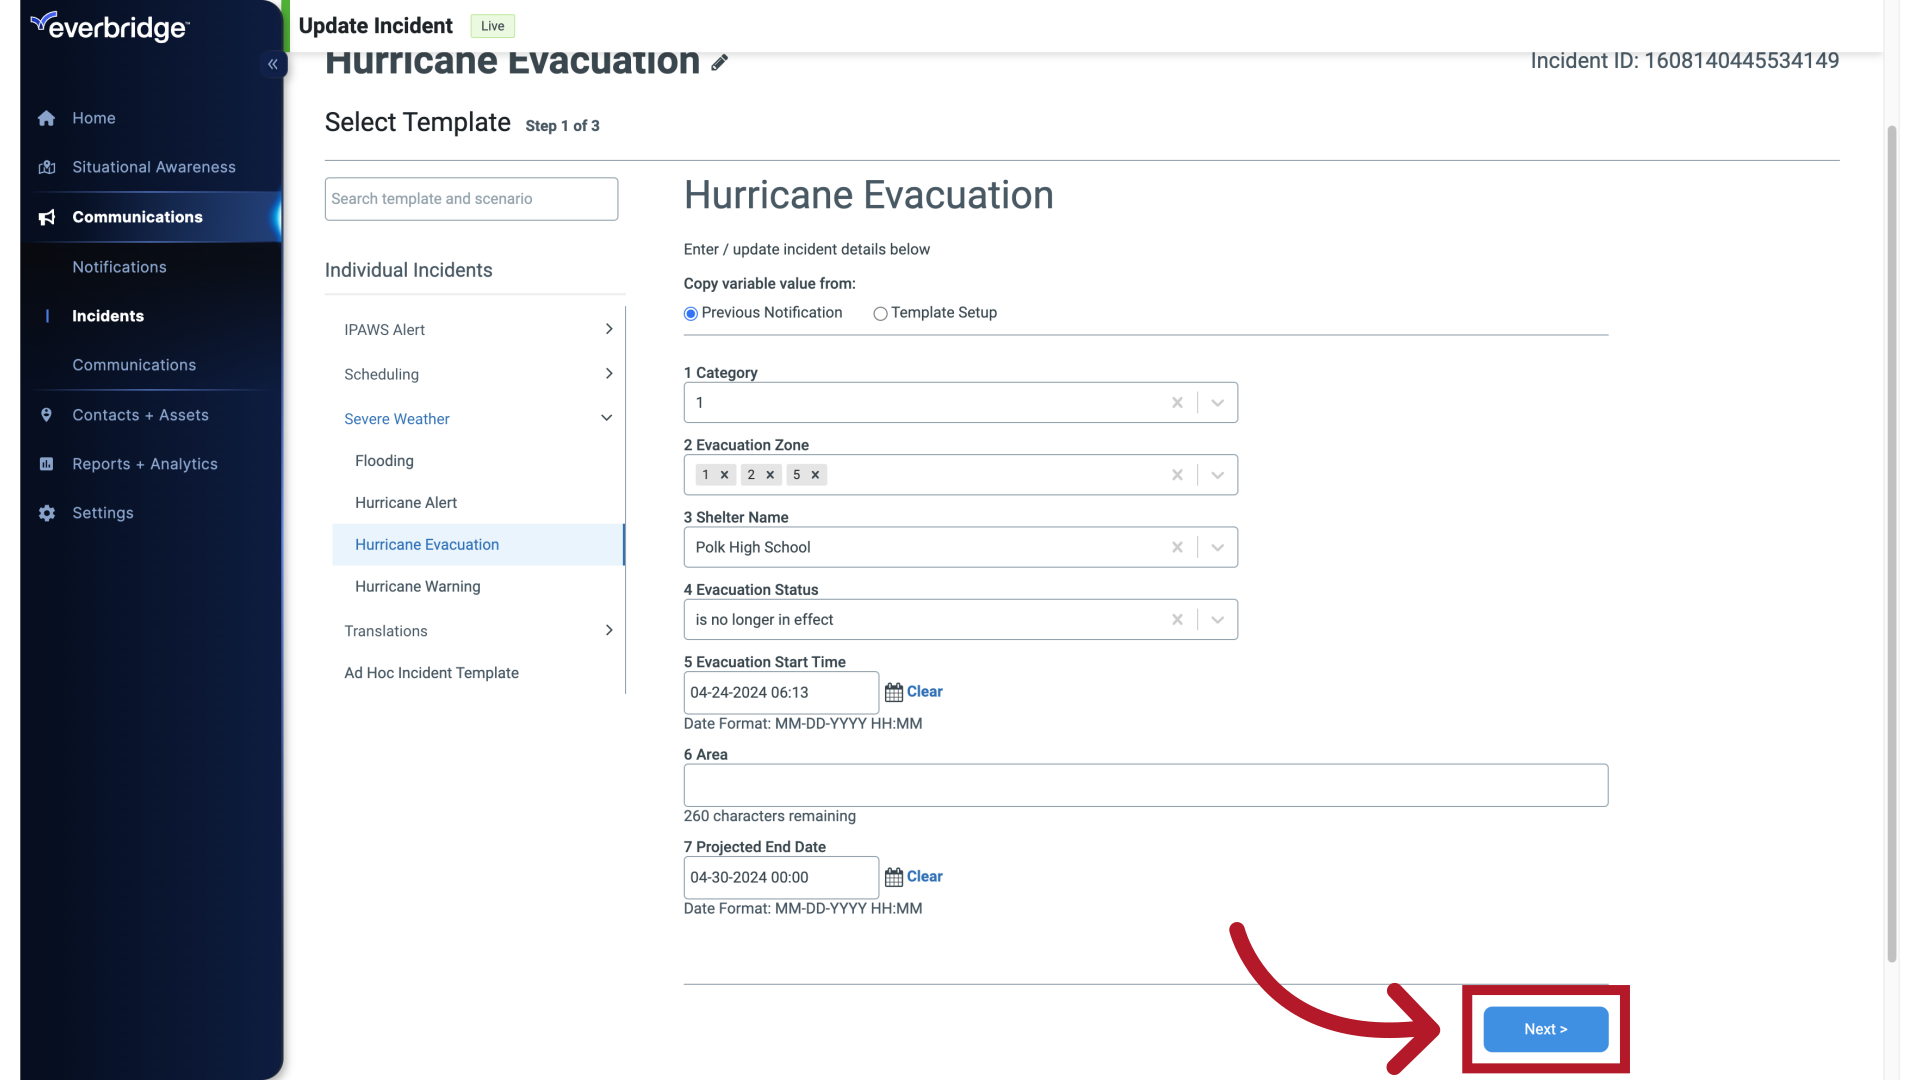Open Contacts + Assets section
This screenshot has height=1080, width=1920.
(140, 414)
